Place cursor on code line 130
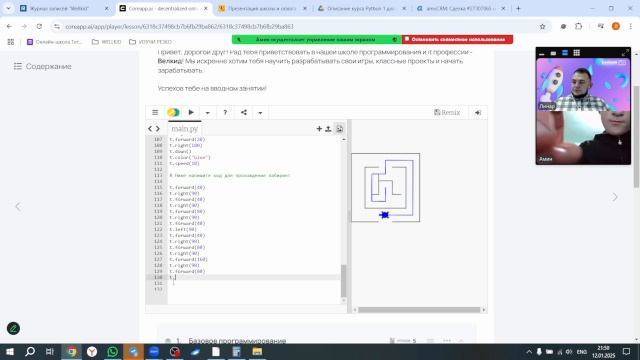 pos(253,277)
